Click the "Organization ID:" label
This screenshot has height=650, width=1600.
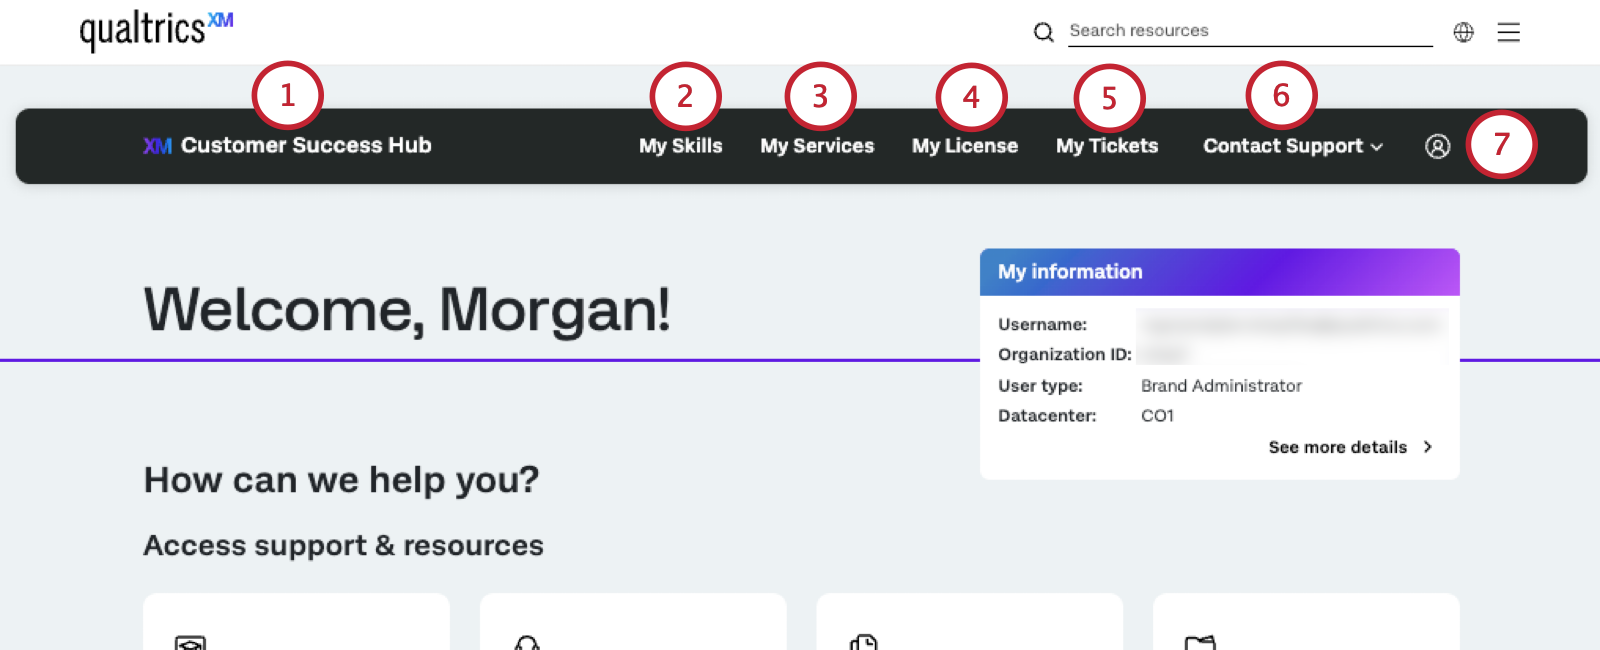[x=1065, y=355]
